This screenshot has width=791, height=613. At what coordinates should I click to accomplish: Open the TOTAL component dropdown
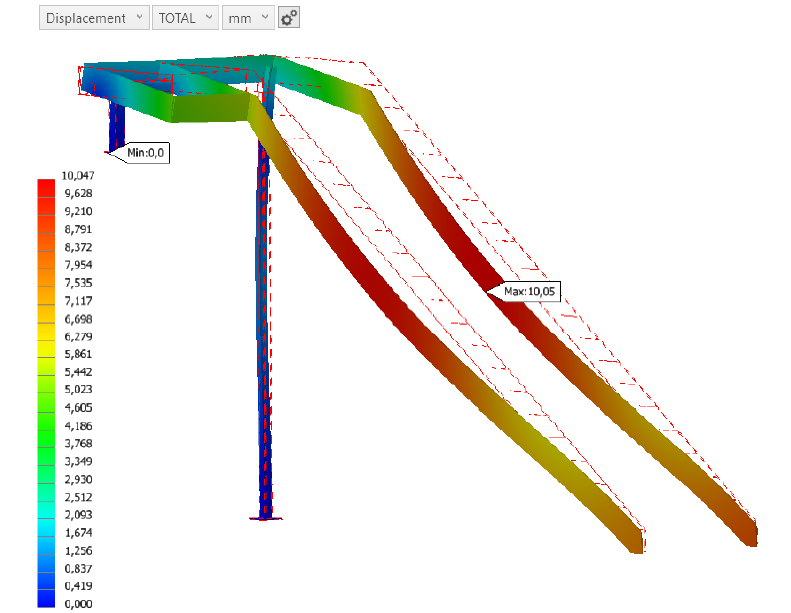(185, 18)
